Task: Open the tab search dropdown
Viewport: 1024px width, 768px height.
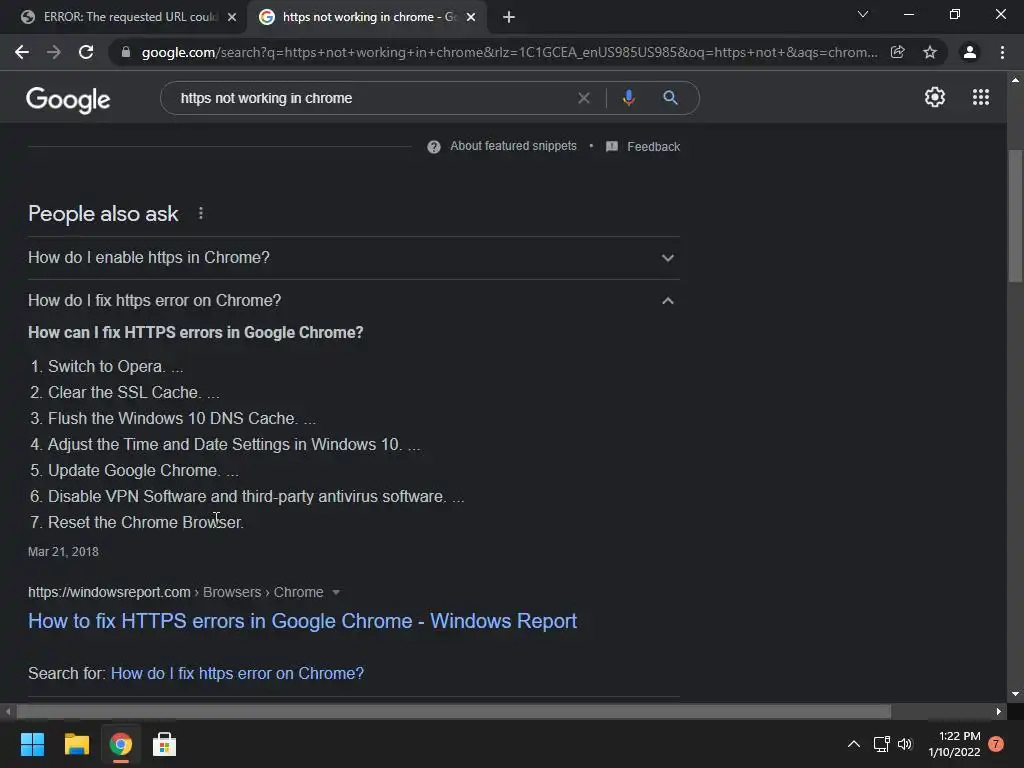Action: 863,14
